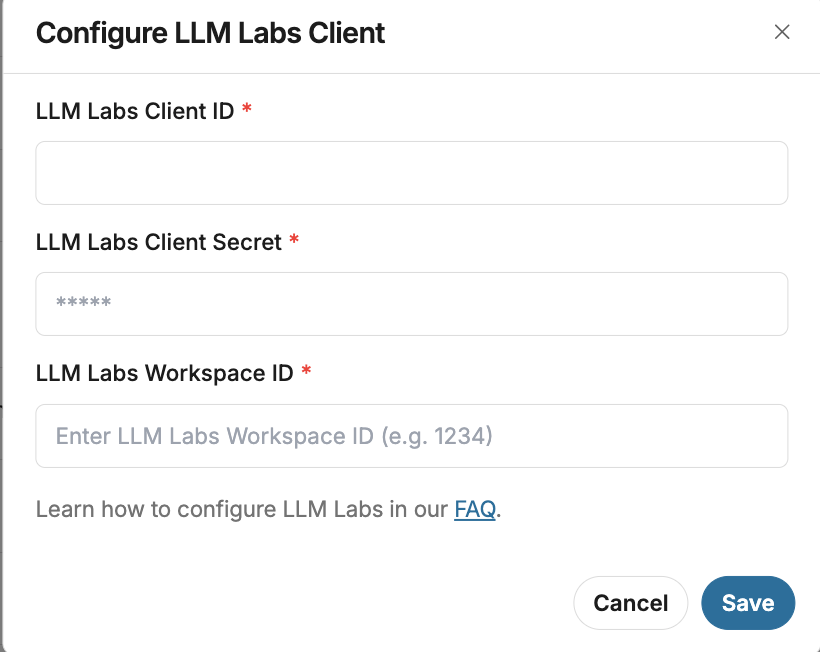Close the Configure LLM Labs Client dialog
This screenshot has width=820, height=652.
pos(782,32)
